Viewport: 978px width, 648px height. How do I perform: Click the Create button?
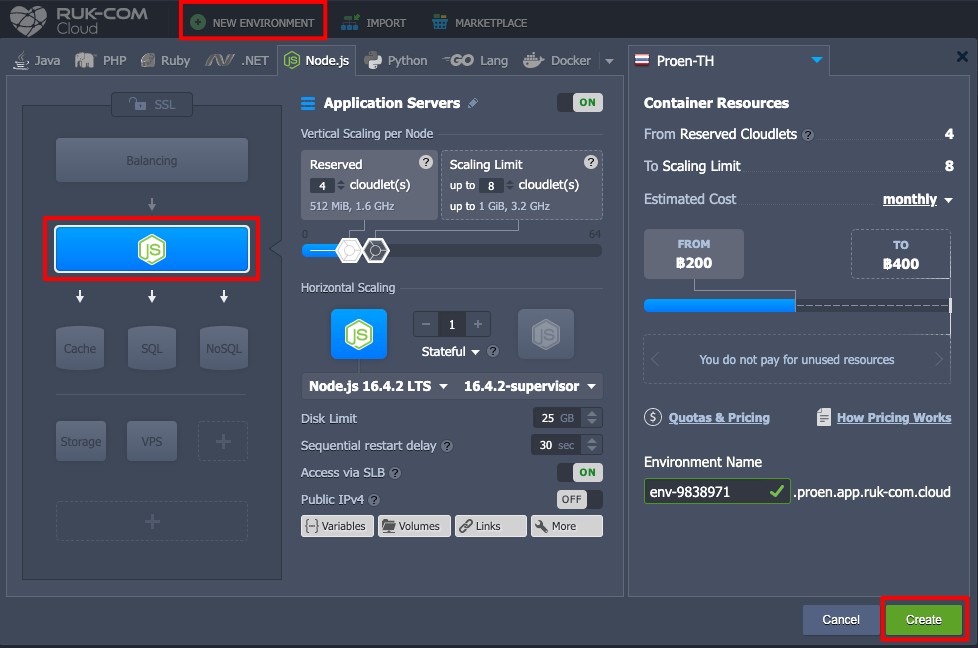coord(924,619)
